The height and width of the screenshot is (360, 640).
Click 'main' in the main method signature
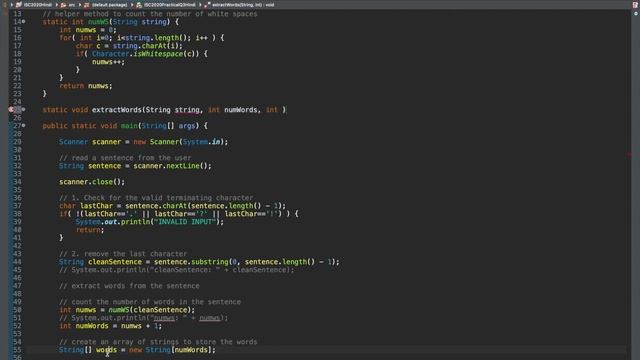129,125
